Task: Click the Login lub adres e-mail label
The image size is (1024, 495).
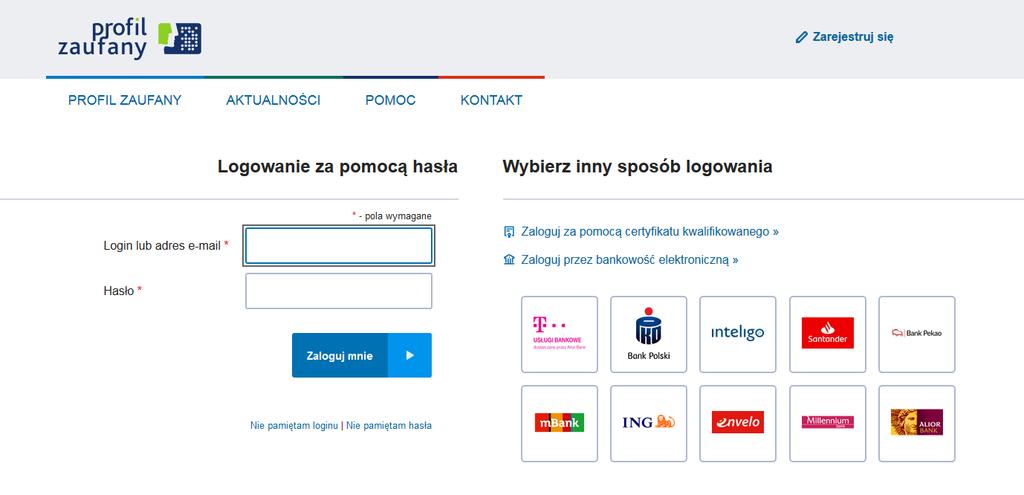Action: coord(166,246)
